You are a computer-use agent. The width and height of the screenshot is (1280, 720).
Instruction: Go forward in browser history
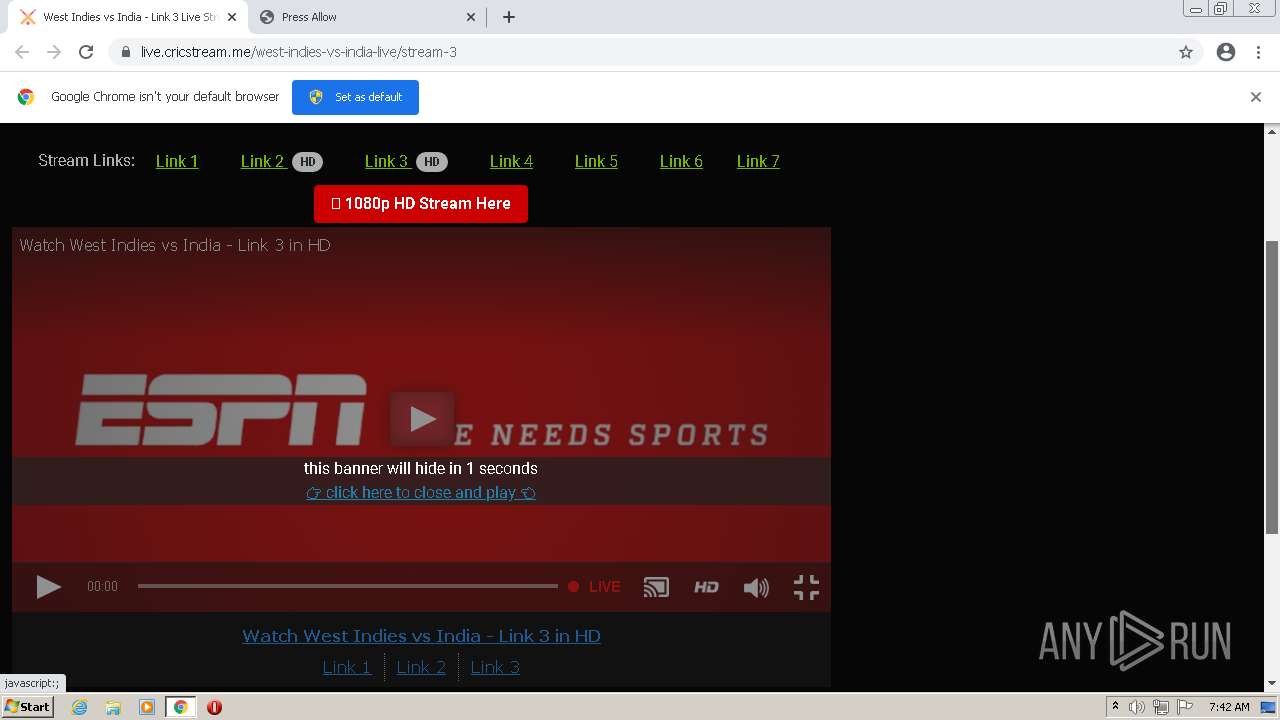tap(54, 52)
